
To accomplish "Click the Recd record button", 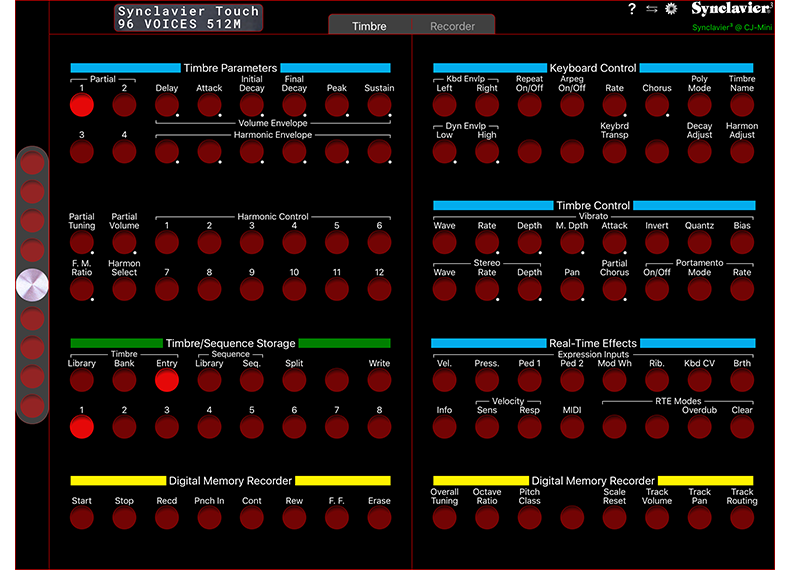I will coord(167,518).
